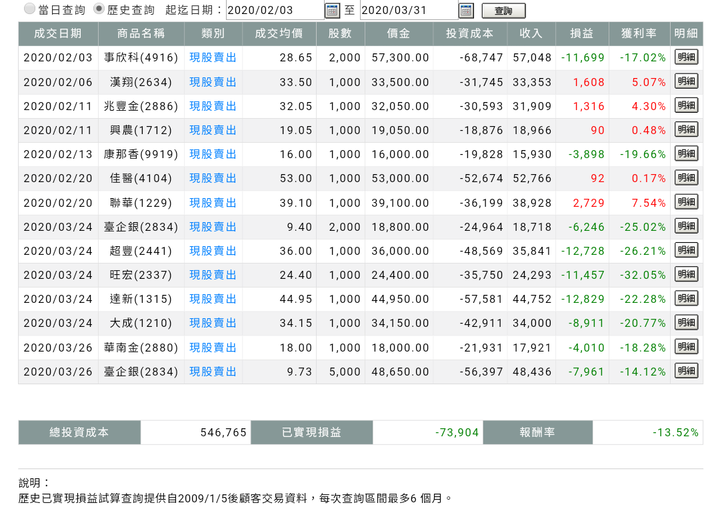The width and height of the screenshot is (720, 505).
Task: Open 明細 details for 華南金(2880)
Action: [686, 347]
